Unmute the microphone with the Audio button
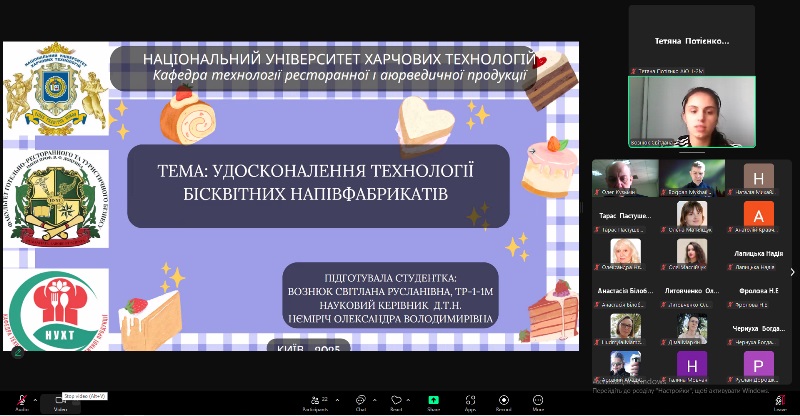 [x=22, y=402]
